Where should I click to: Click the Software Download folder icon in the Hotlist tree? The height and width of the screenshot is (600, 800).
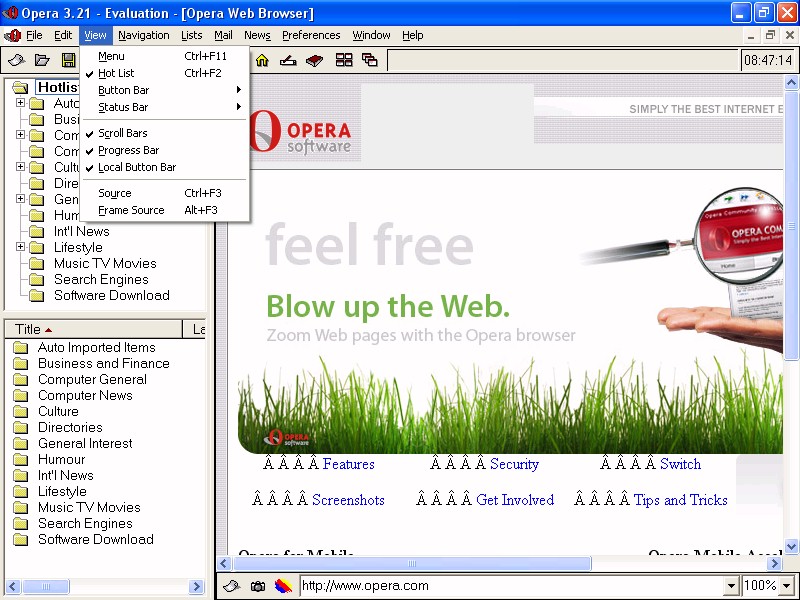click(x=36, y=295)
